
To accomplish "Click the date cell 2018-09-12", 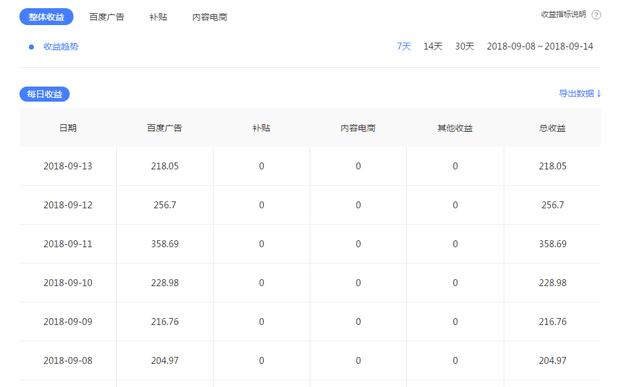I will point(68,205).
